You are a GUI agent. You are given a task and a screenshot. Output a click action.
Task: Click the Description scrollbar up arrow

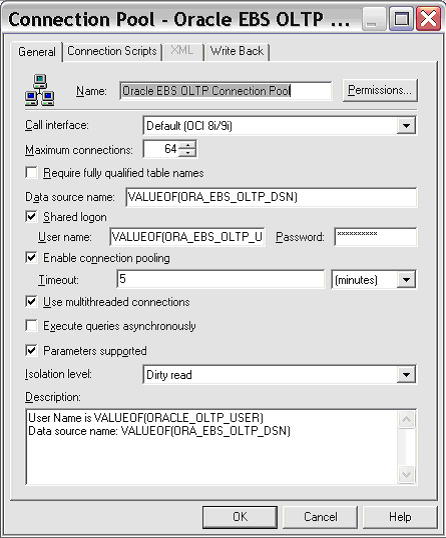(x=407, y=419)
